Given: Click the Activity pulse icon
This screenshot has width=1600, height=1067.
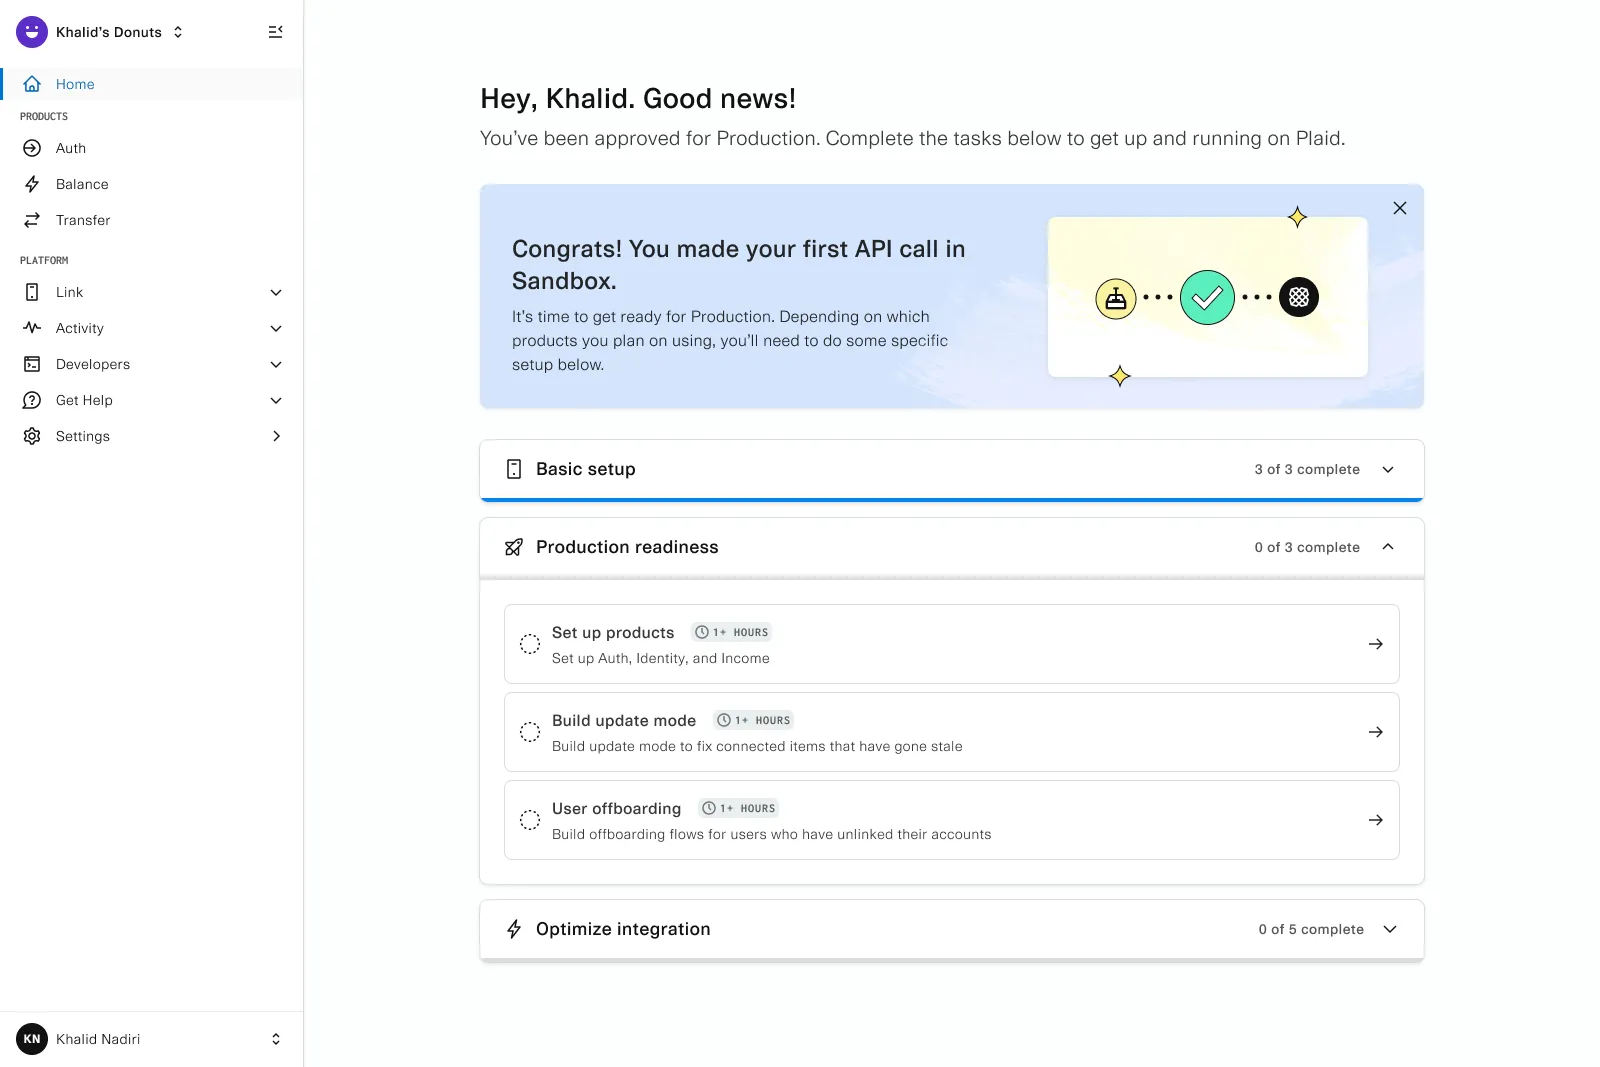Looking at the screenshot, I should click(32, 328).
